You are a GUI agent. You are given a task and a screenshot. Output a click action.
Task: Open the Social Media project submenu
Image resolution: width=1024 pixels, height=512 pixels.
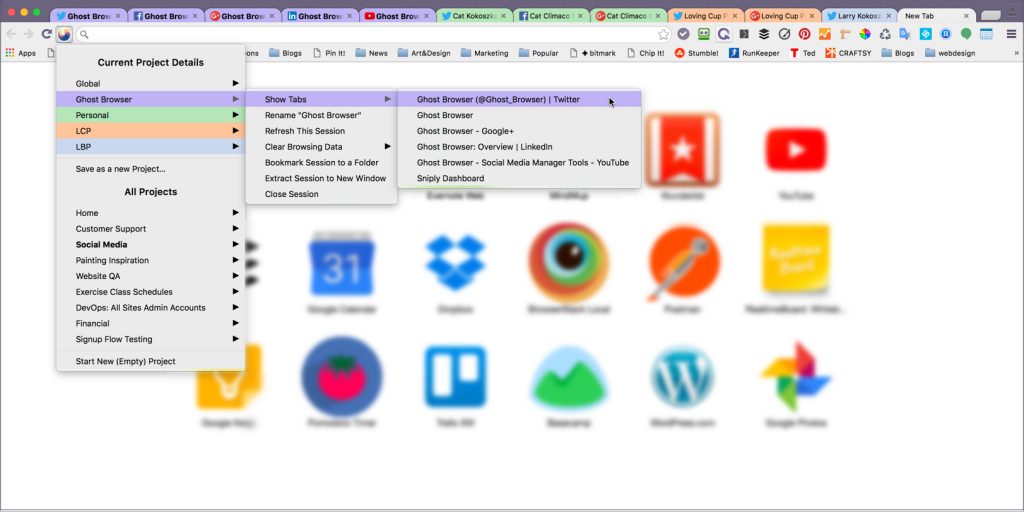click(151, 244)
